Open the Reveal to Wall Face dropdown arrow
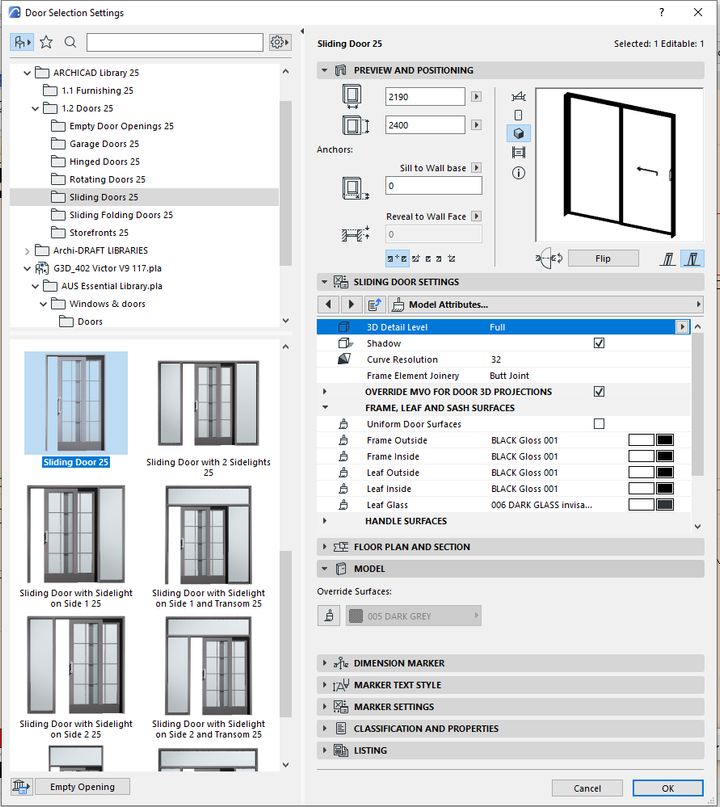This screenshot has width=720, height=807. [477, 216]
